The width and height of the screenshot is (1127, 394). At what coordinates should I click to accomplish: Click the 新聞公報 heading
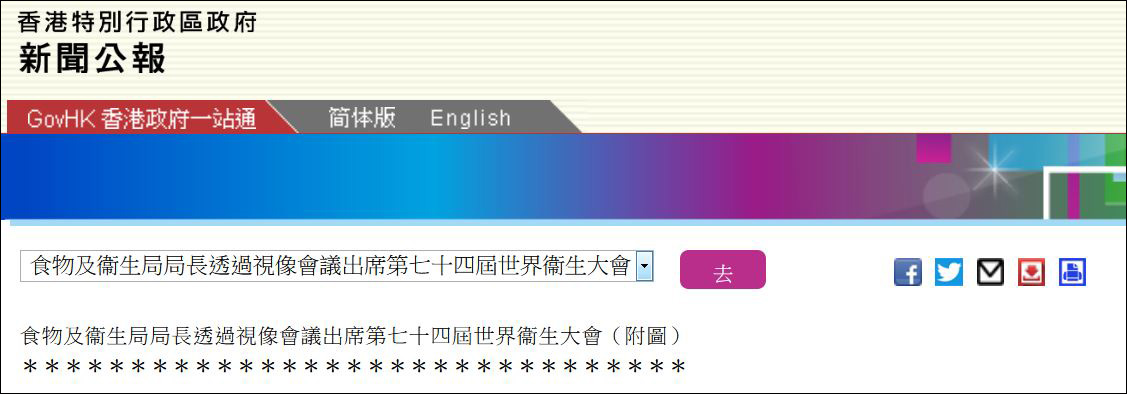pyautogui.click(x=92, y=58)
